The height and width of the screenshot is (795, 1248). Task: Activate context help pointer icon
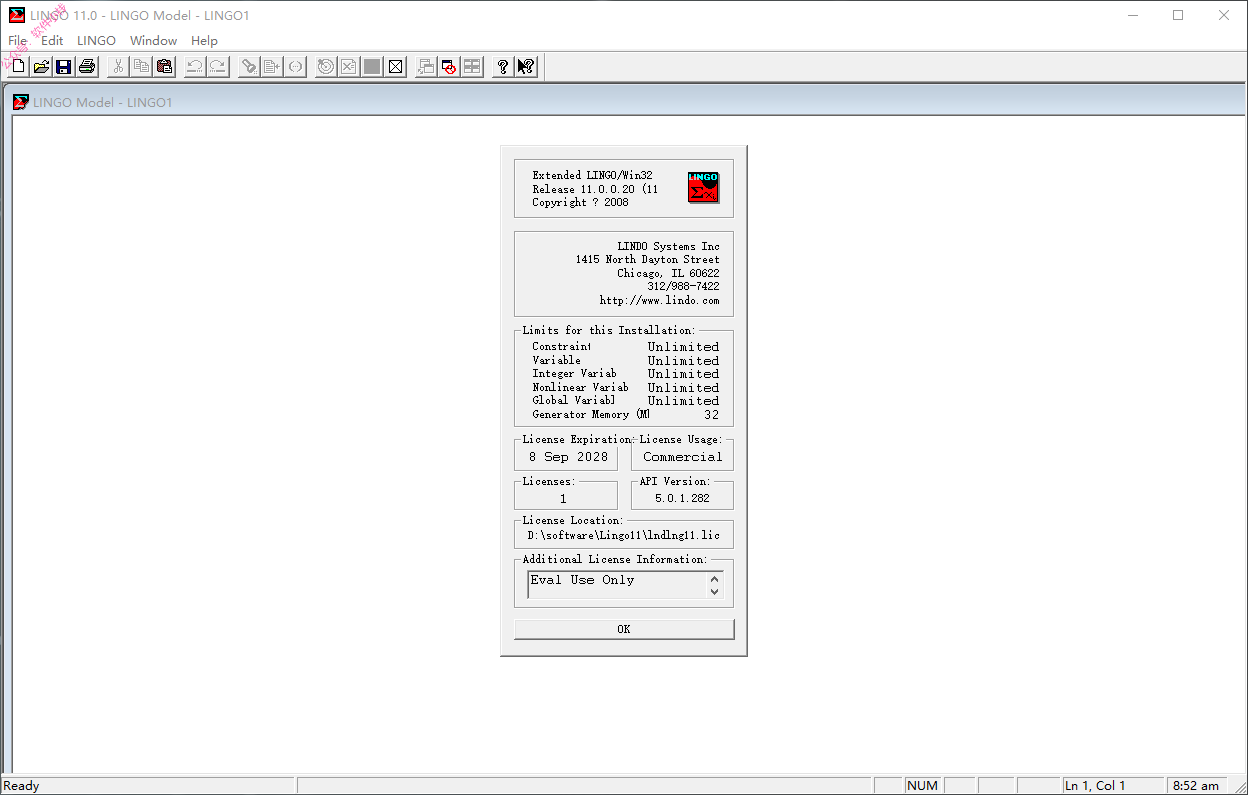[526, 67]
